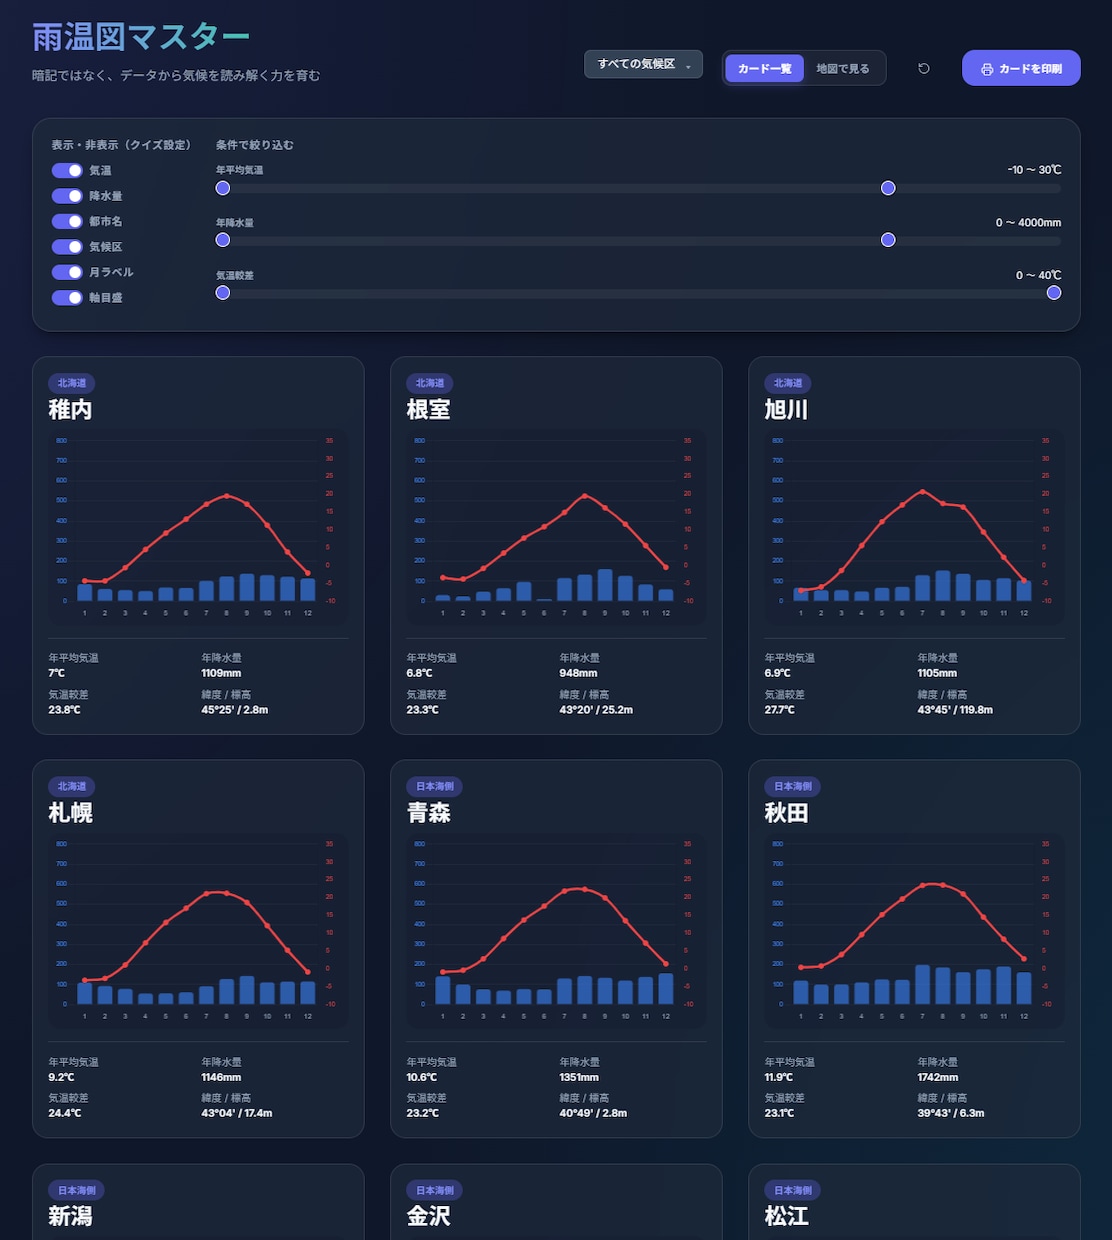Image resolution: width=1112 pixels, height=1240 pixels.
Task: Click the カードを印刷 button
Action: [x=1021, y=68]
